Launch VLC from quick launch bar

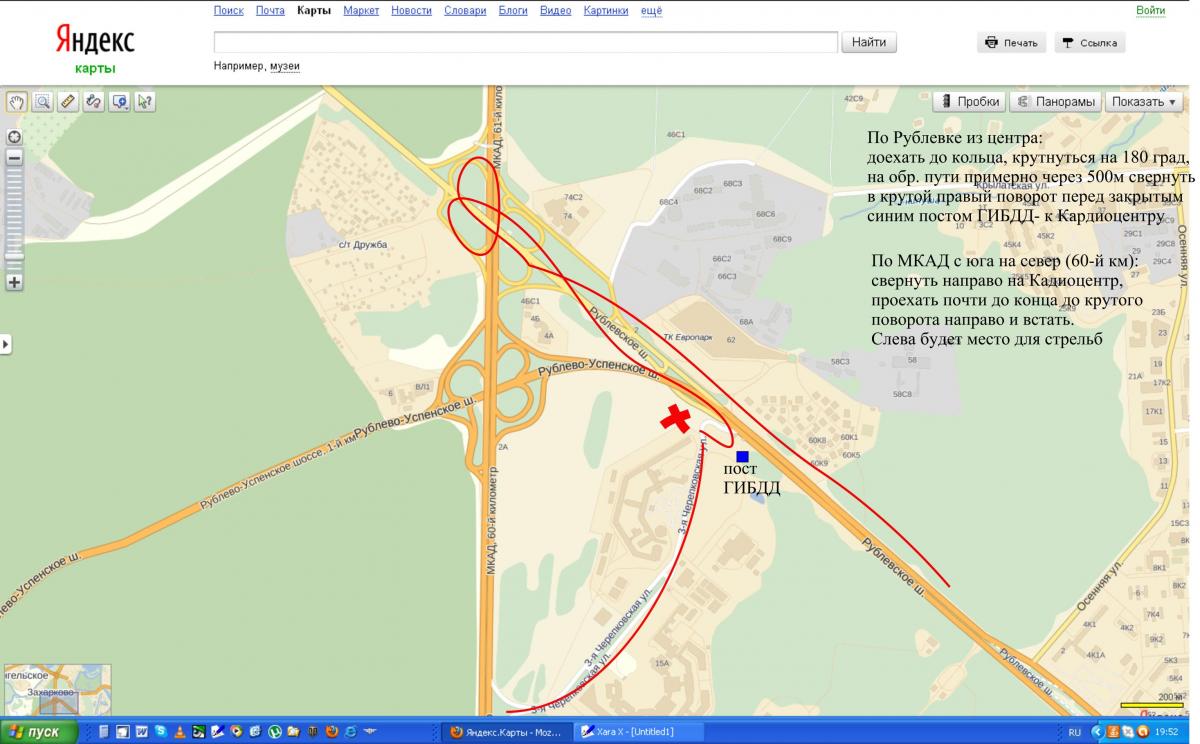[x=179, y=732]
